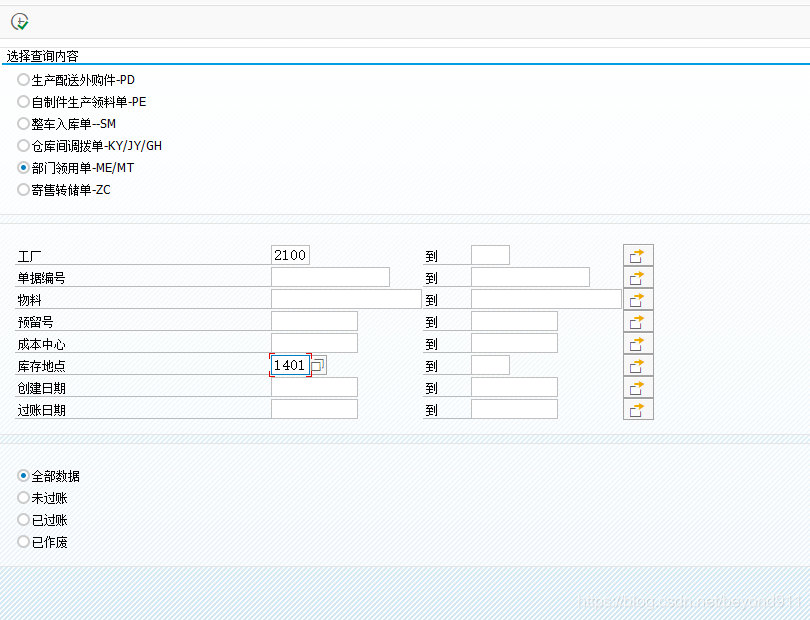Select 部门领用单-ME/MT radio option
Screen dimensions: 810x620
[23, 167]
